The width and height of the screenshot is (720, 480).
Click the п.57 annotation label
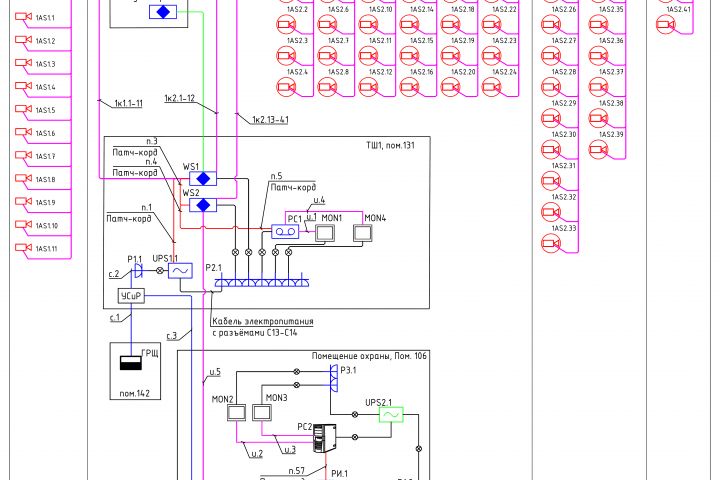[297, 471]
